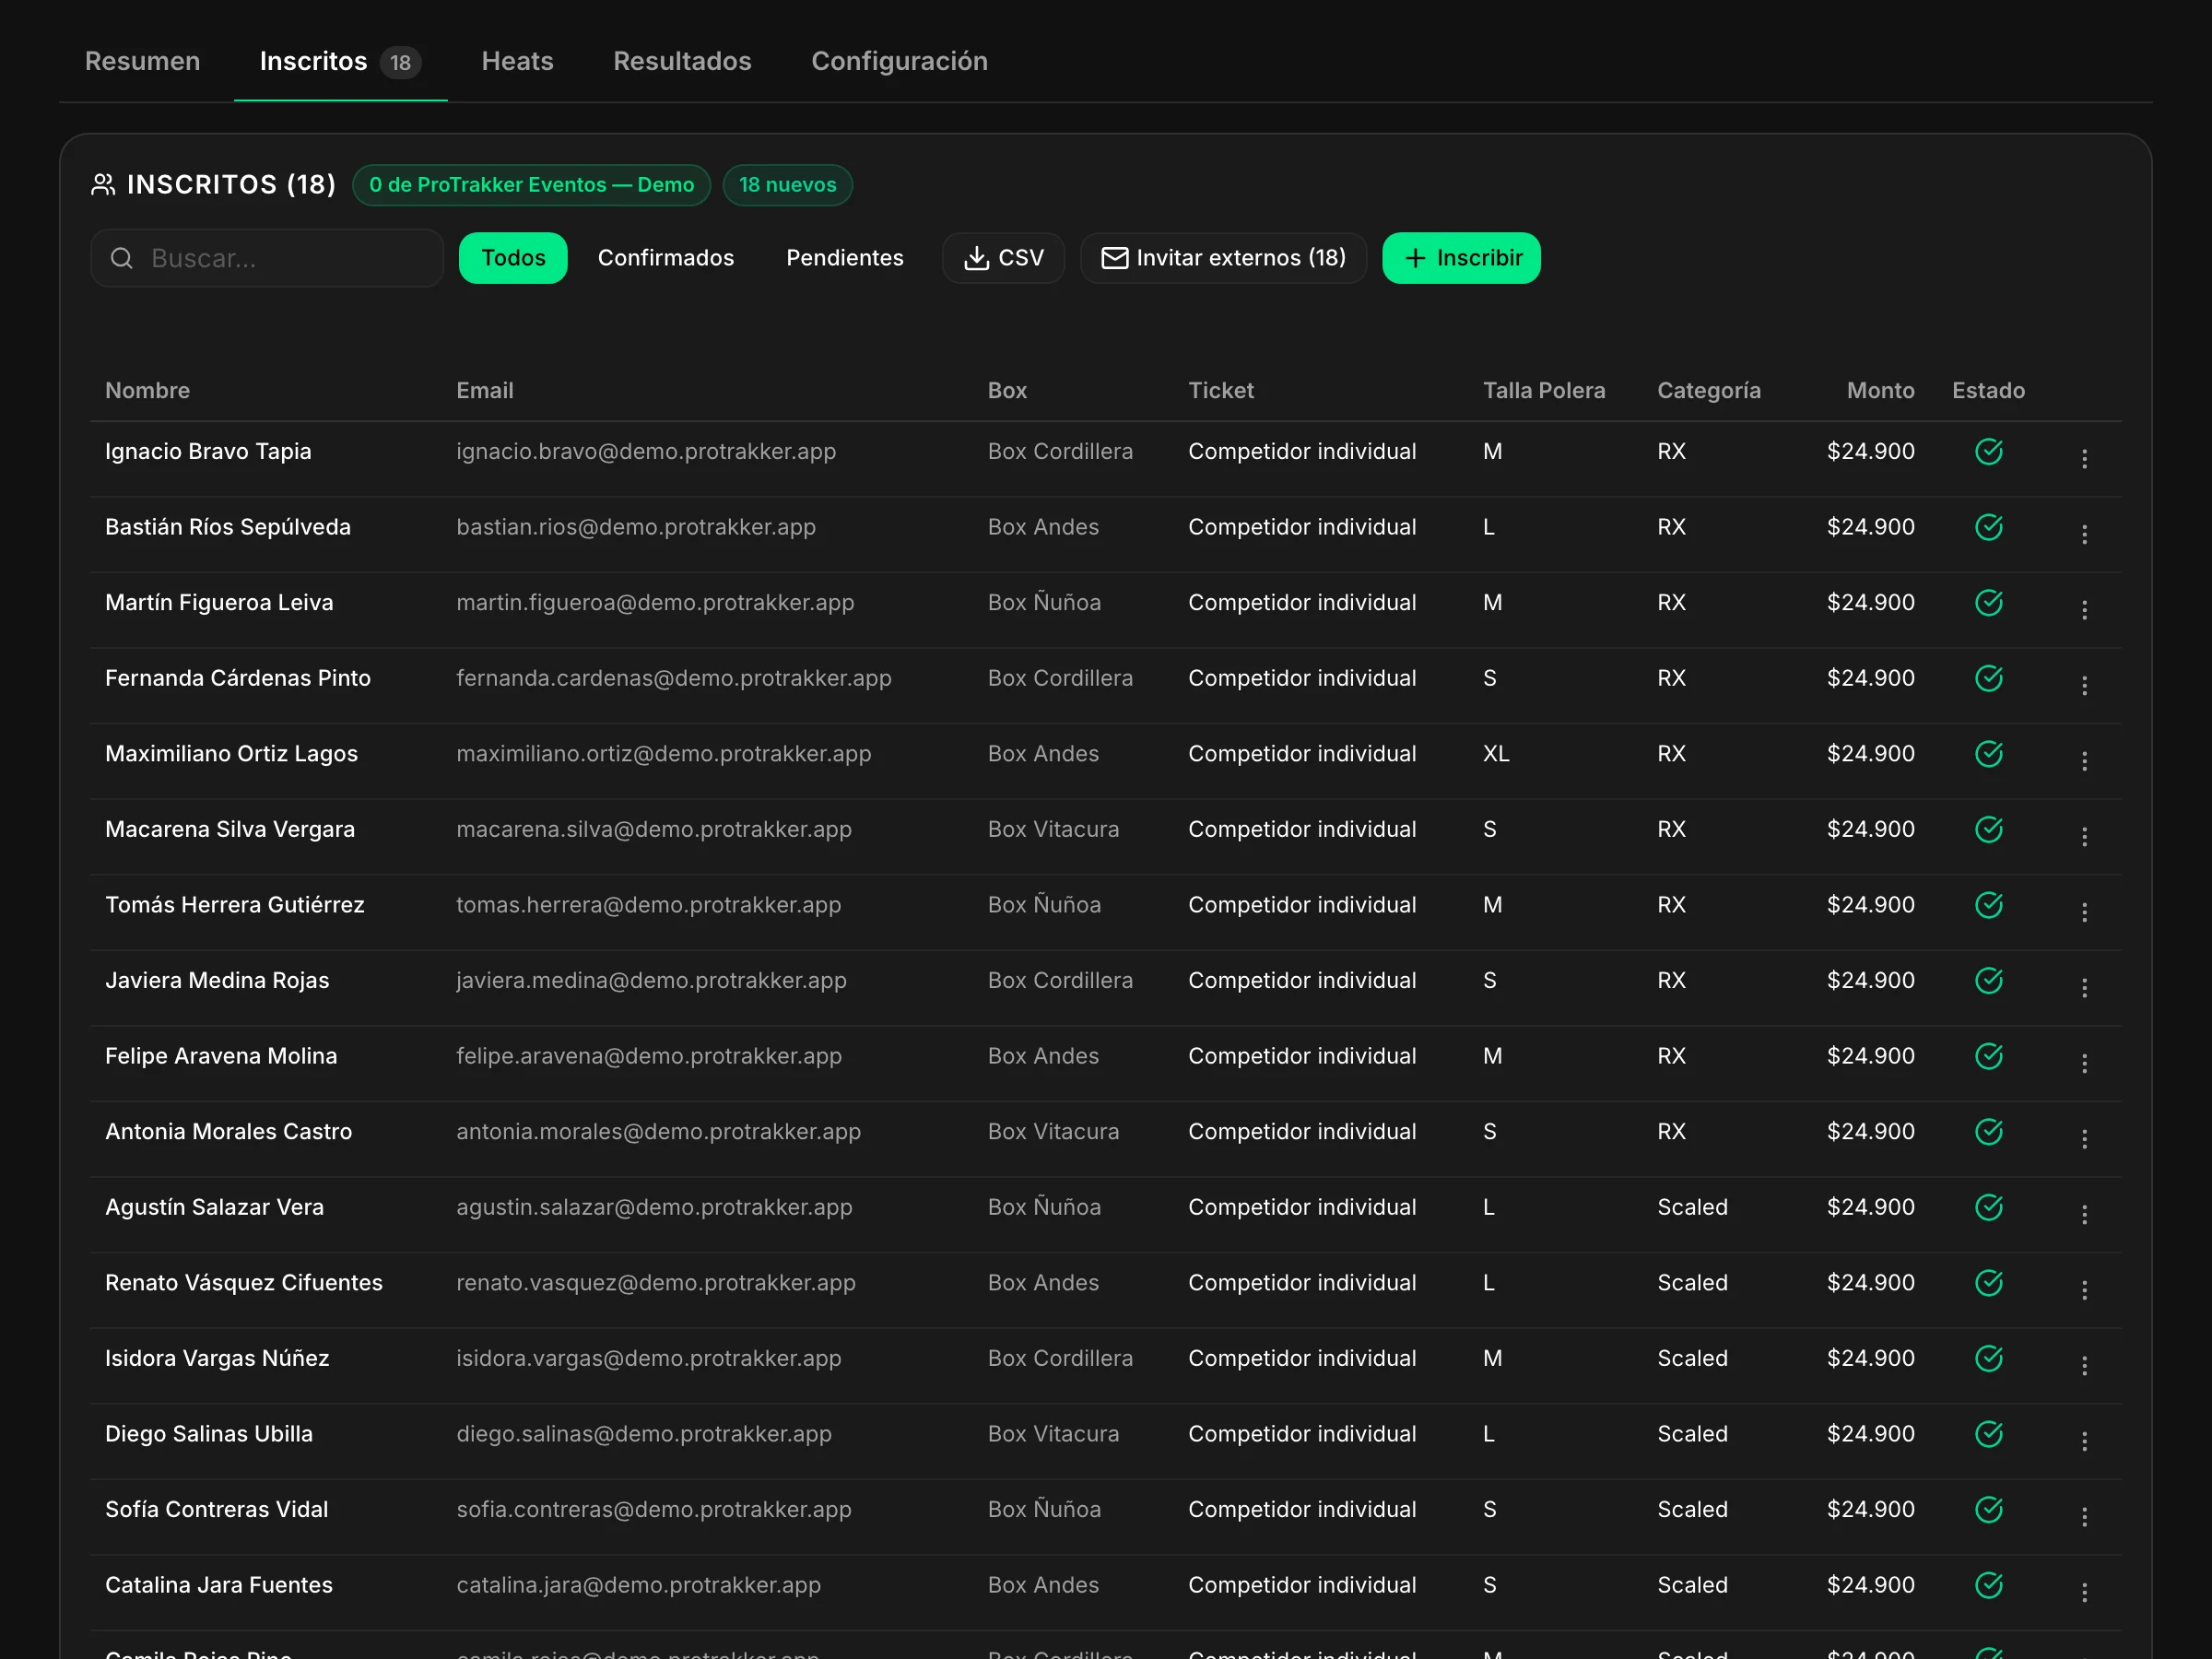
Task: Click email fernanda.cardenas@demo.protrakker.app
Action: tap(674, 678)
